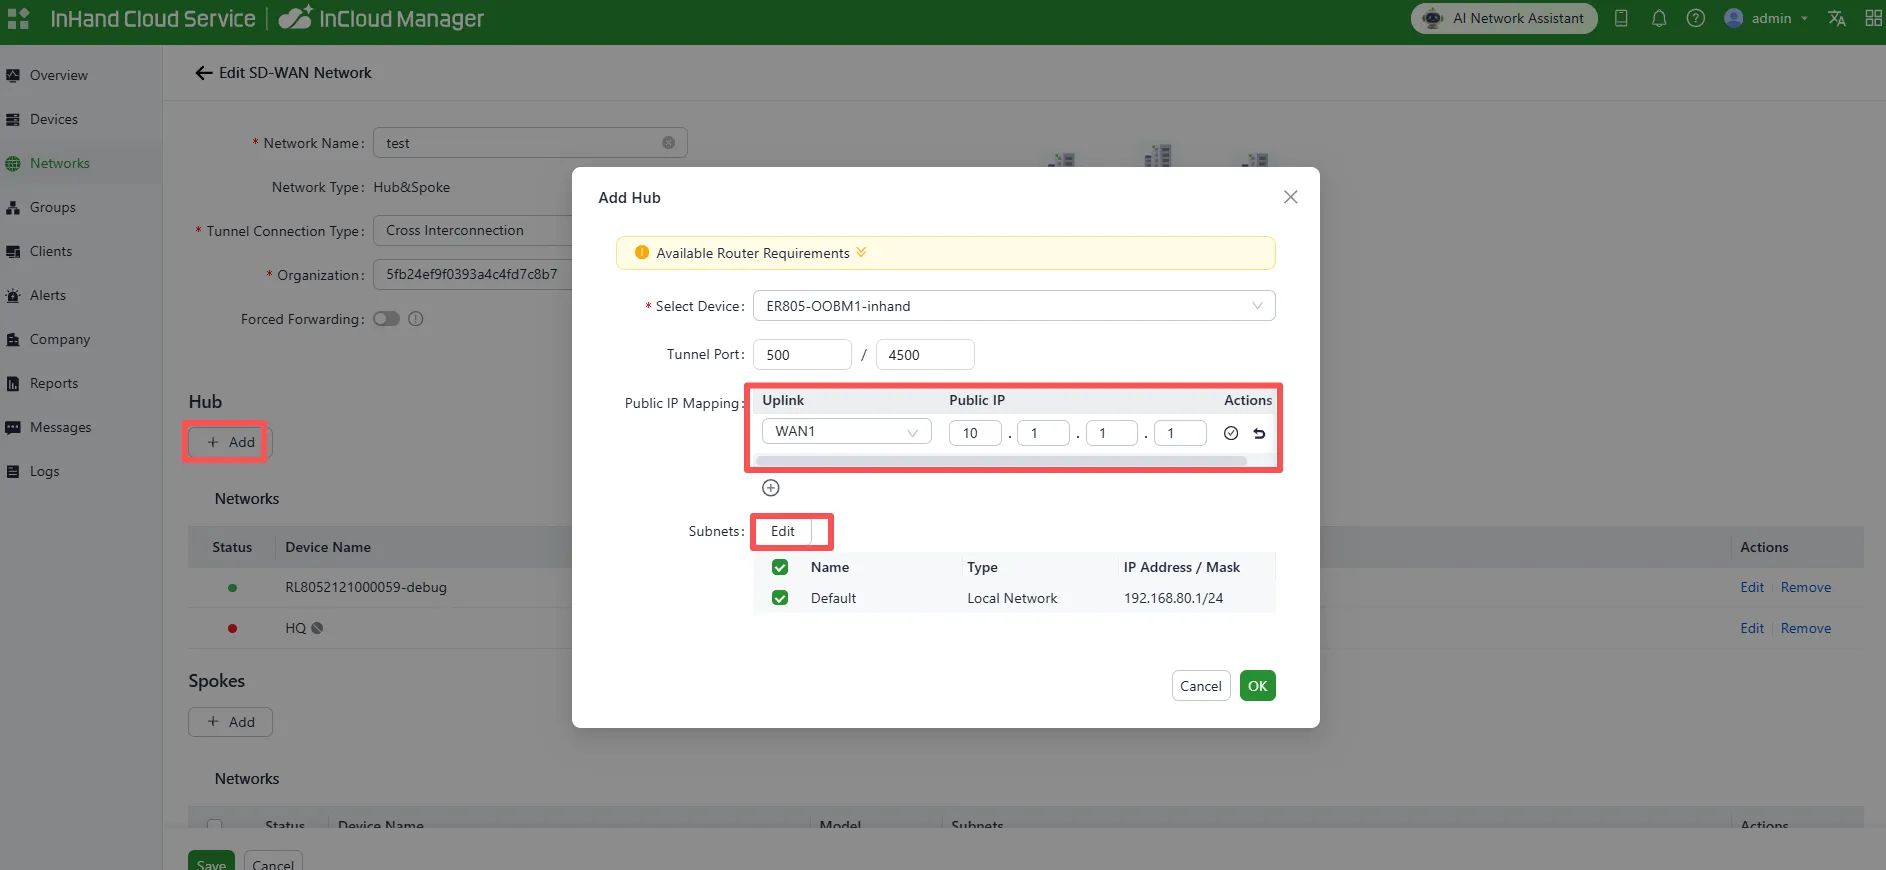Uncheck the Default subnet checkbox
Screen dimensions: 1886x870
pos(780,598)
